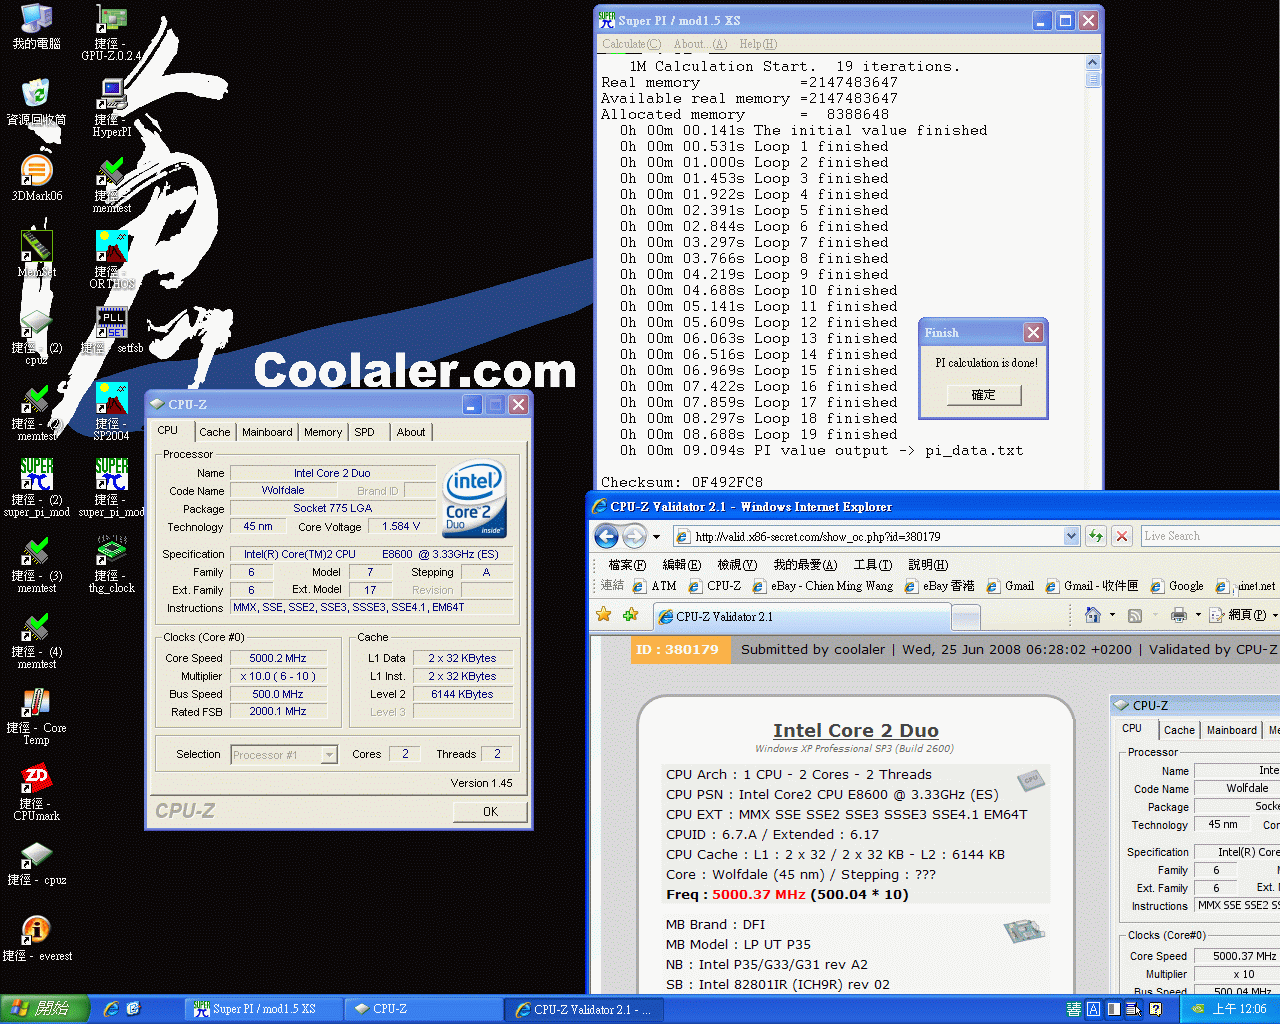Switch to the Cache tab in CPU-Z
Viewport: 1280px width, 1024px height.
[x=215, y=432]
